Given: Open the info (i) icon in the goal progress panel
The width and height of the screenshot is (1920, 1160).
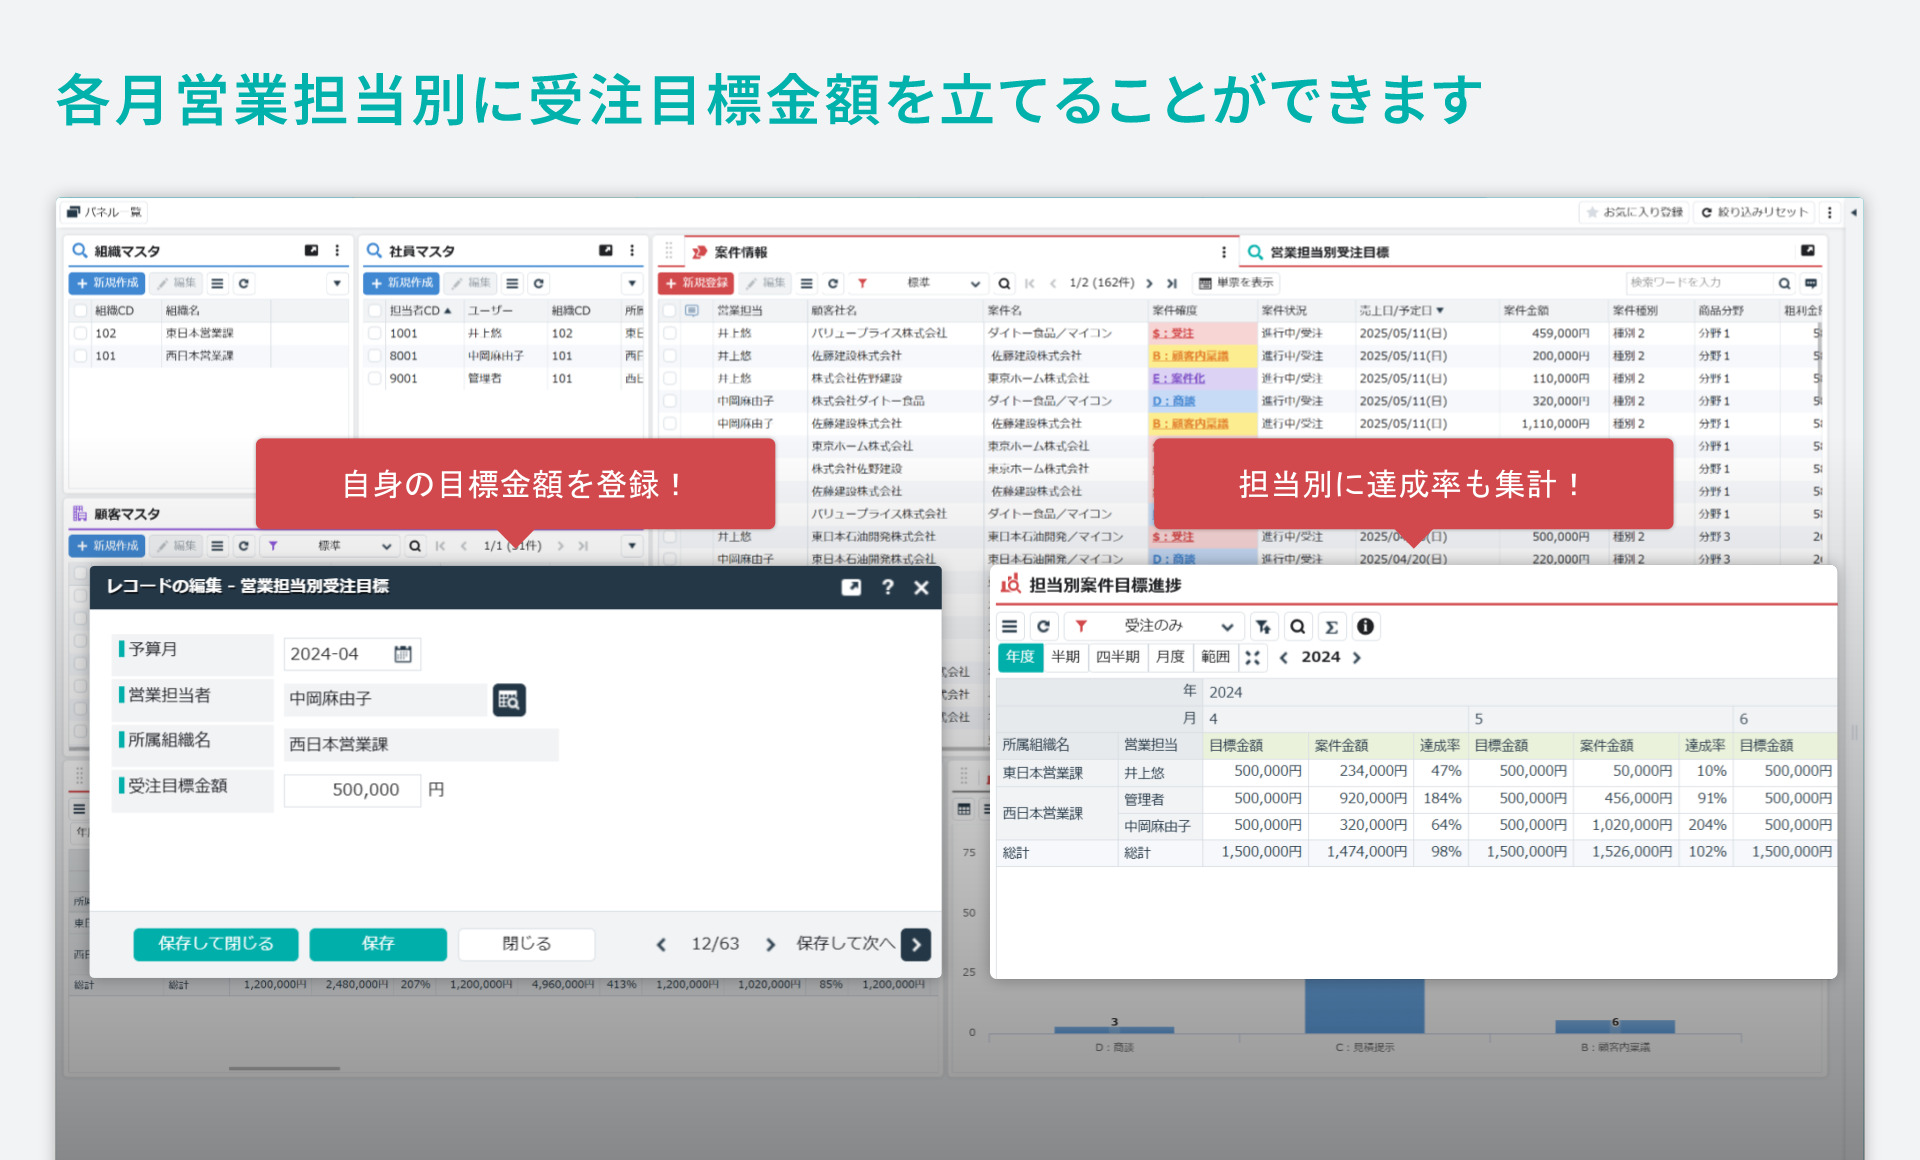Looking at the screenshot, I should click(x=1366, y=626).
